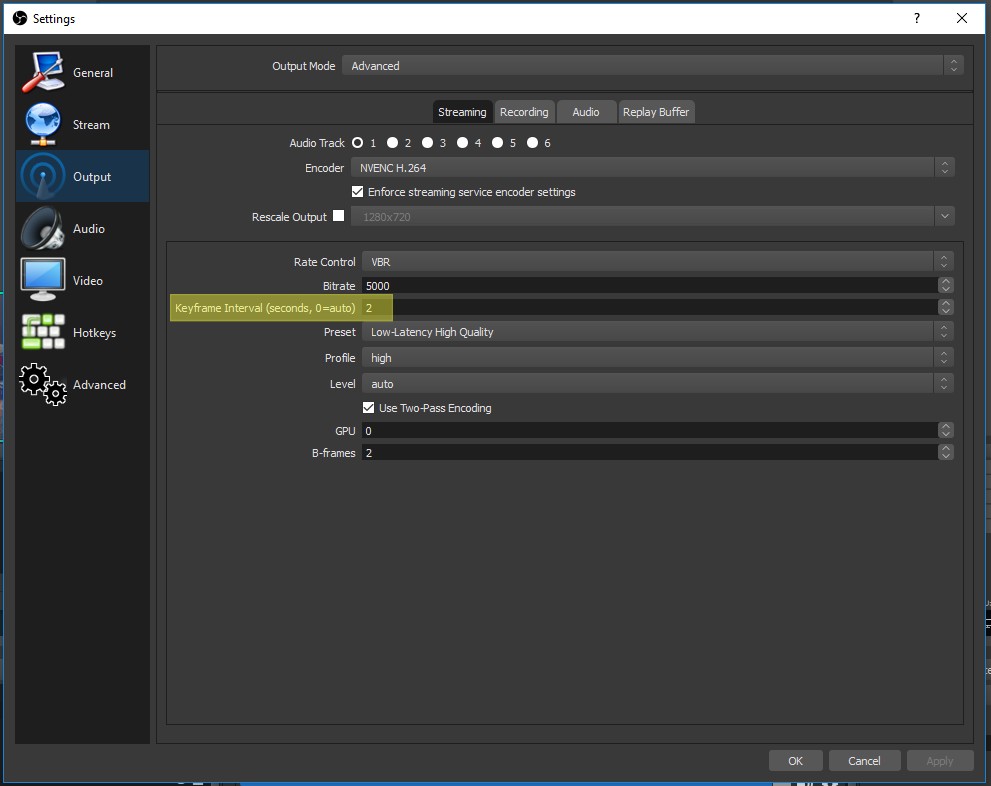Click the Output antenna icon
The width and height of the screenshot is (991, 786).
(43, 176)
